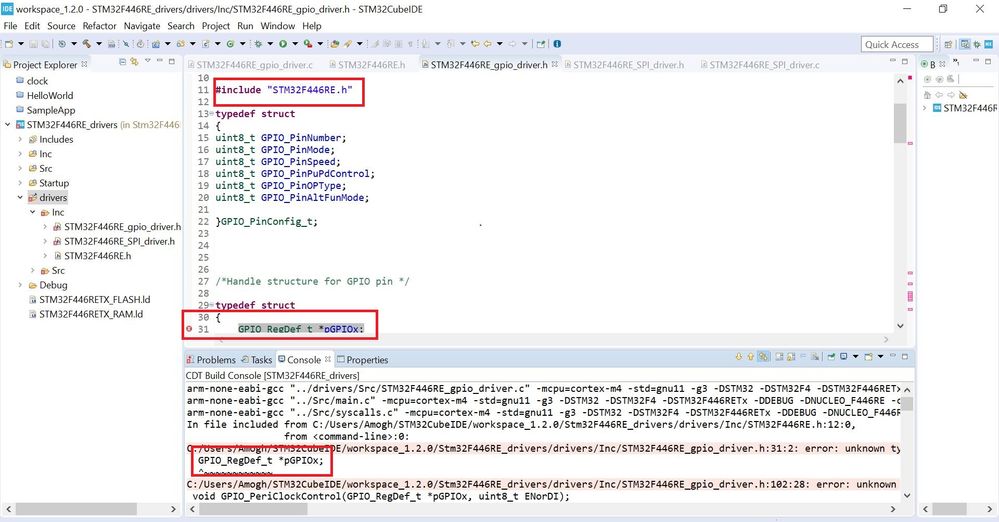The height and width of the screenshot is (522, 999).
Task: Open the Navigate menu
Action: click(141, 26)
